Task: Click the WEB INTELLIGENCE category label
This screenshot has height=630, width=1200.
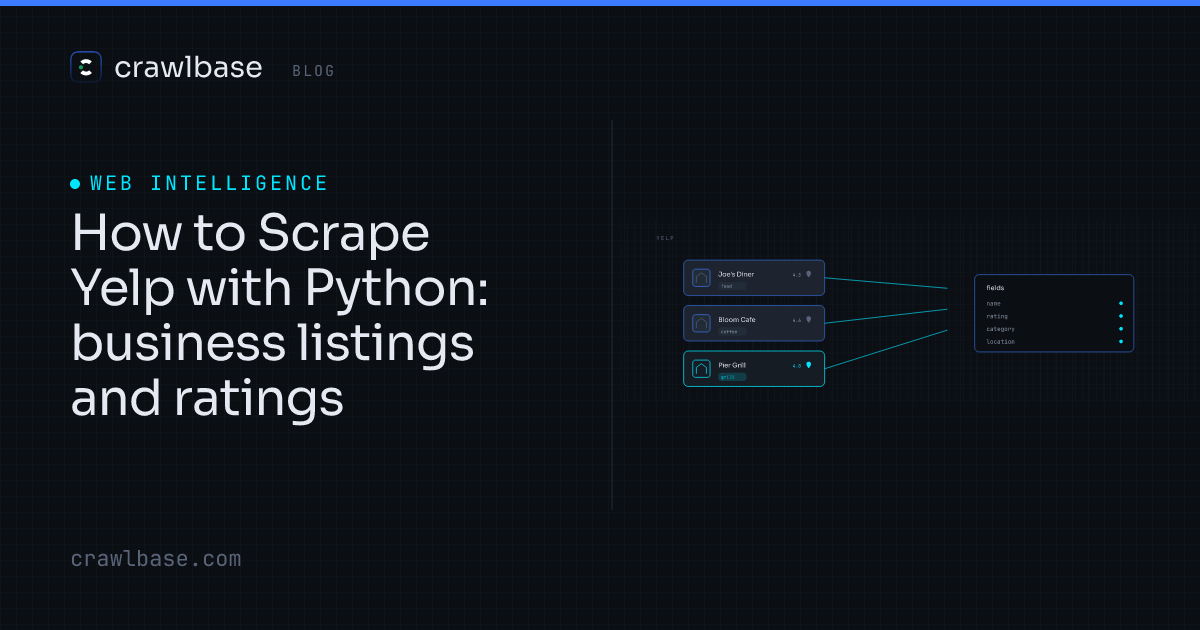Action: 209,183
